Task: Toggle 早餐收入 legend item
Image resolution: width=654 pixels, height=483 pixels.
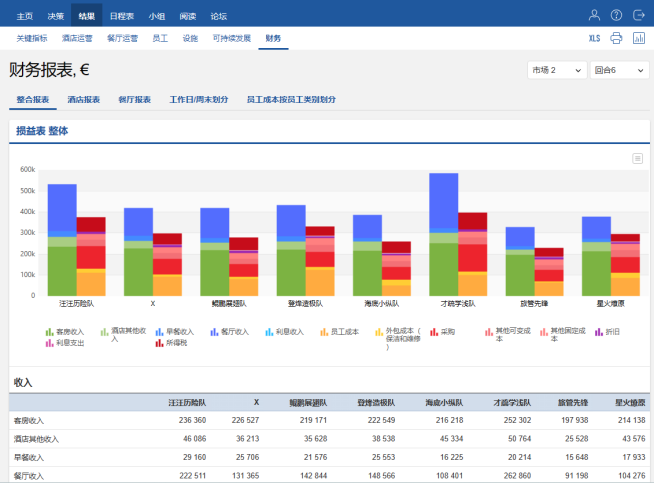Action: pyautogui.click(x=174, y=332)
